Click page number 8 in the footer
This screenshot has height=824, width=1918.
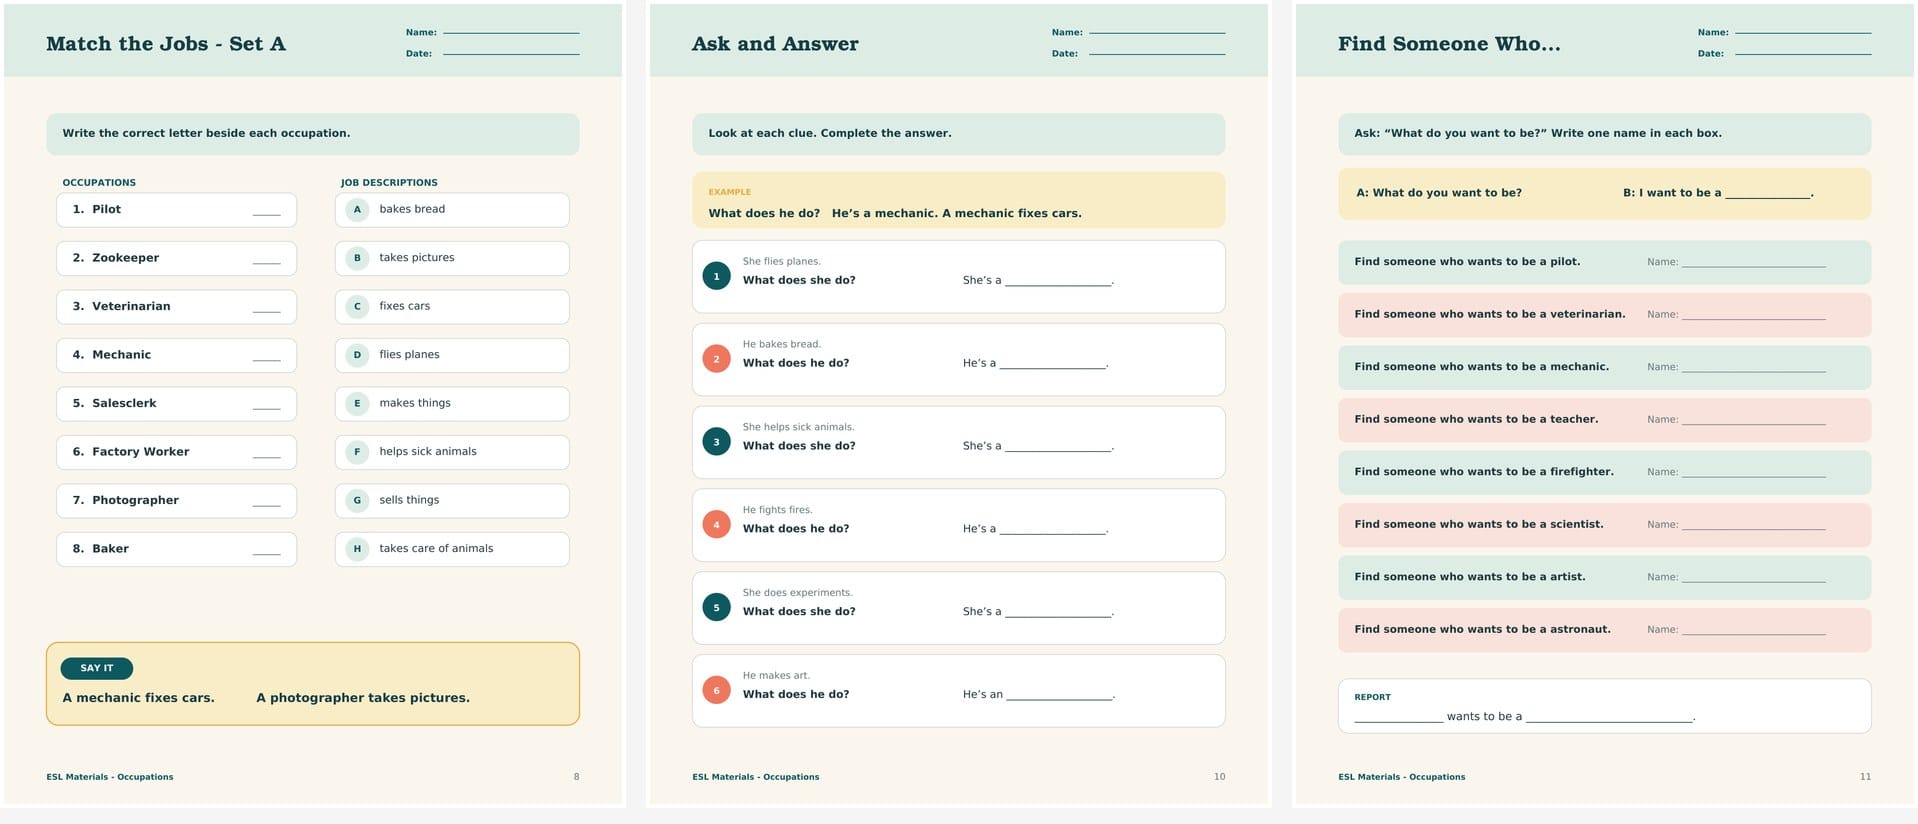[x=576, y=777]
